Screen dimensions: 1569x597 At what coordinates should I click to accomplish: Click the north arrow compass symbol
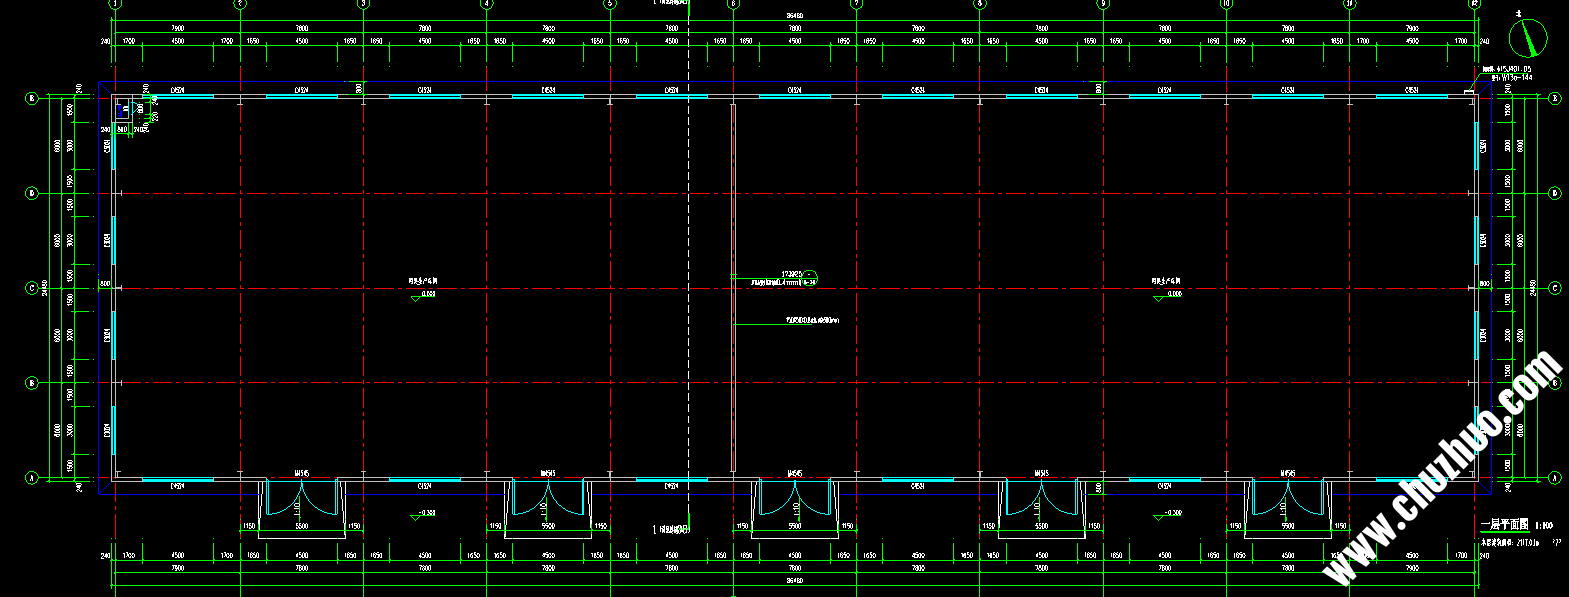(x=1527, y=38)
